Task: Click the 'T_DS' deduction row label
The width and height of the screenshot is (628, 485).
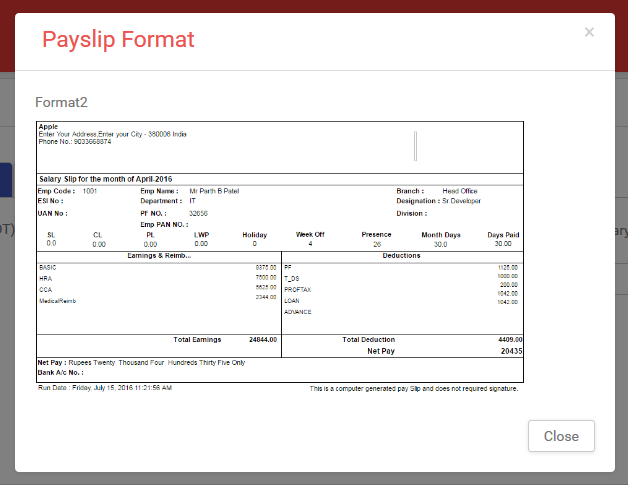Action: point(292,279)
